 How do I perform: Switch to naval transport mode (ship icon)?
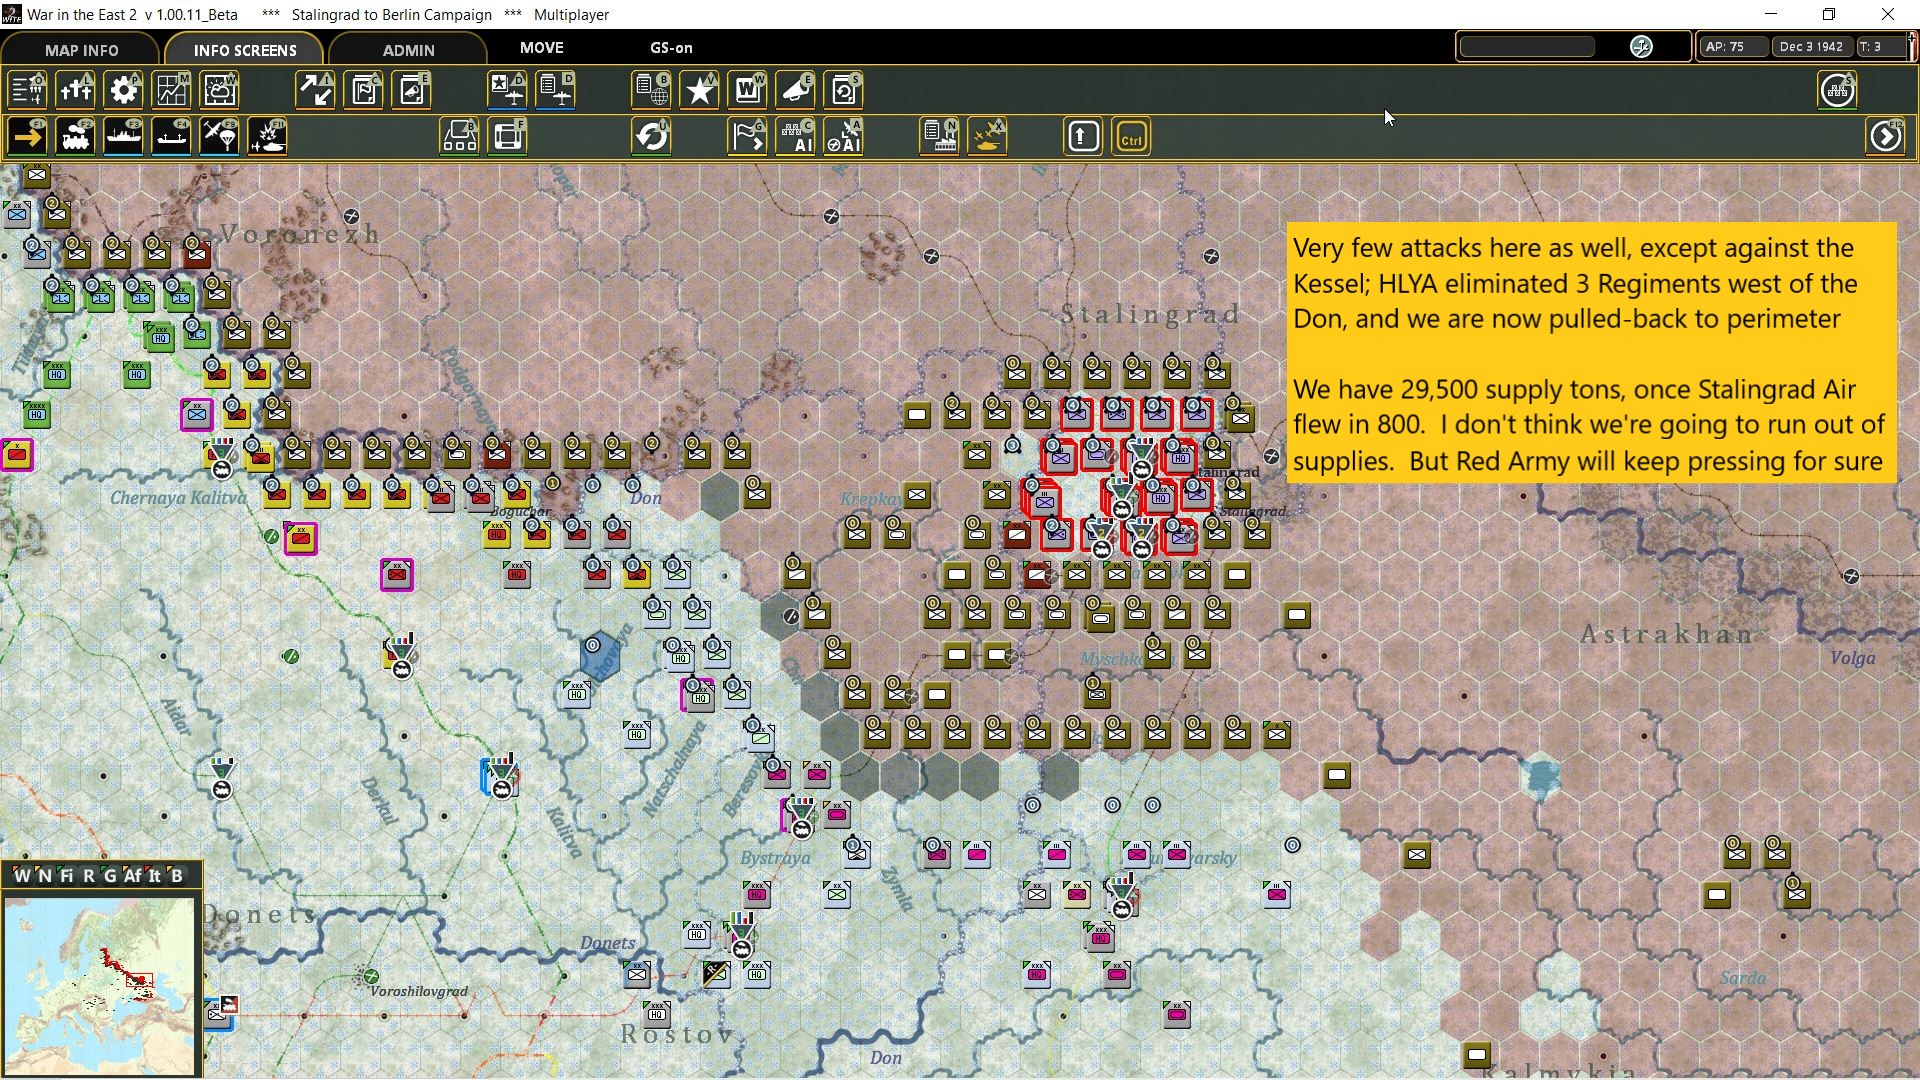123,137
